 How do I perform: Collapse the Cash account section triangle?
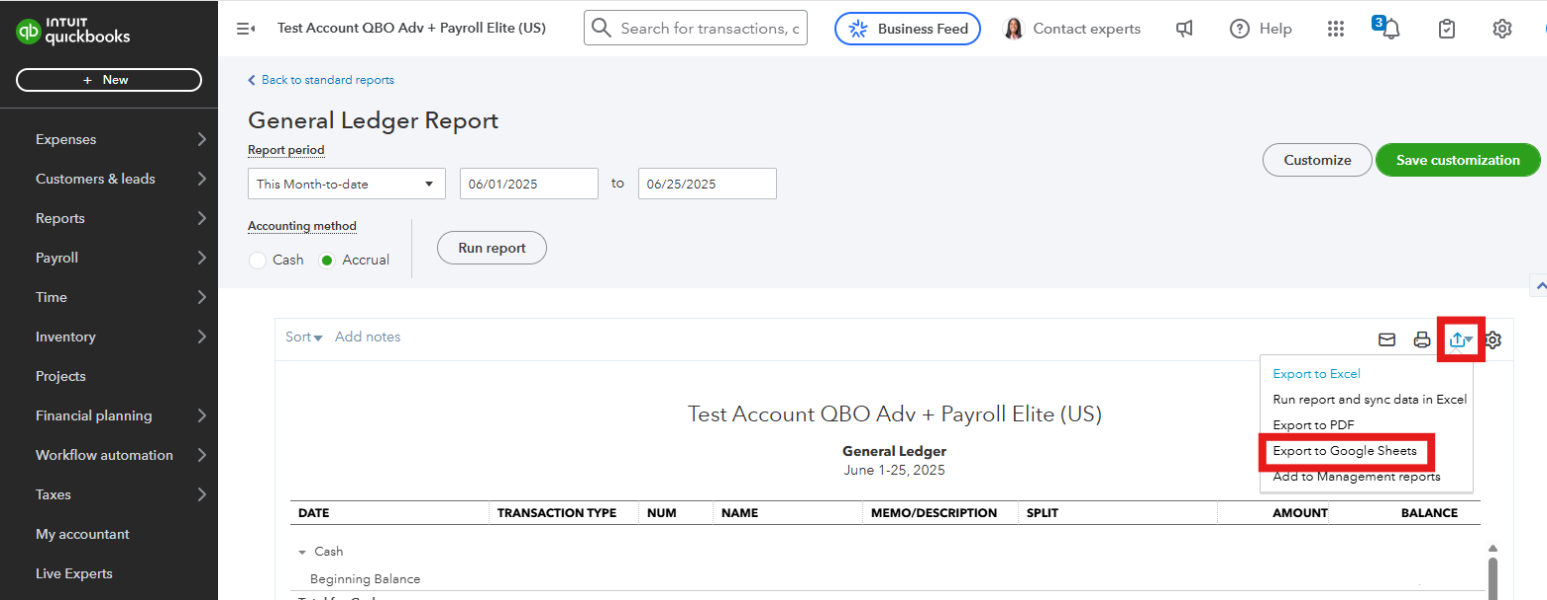(302, 552)
